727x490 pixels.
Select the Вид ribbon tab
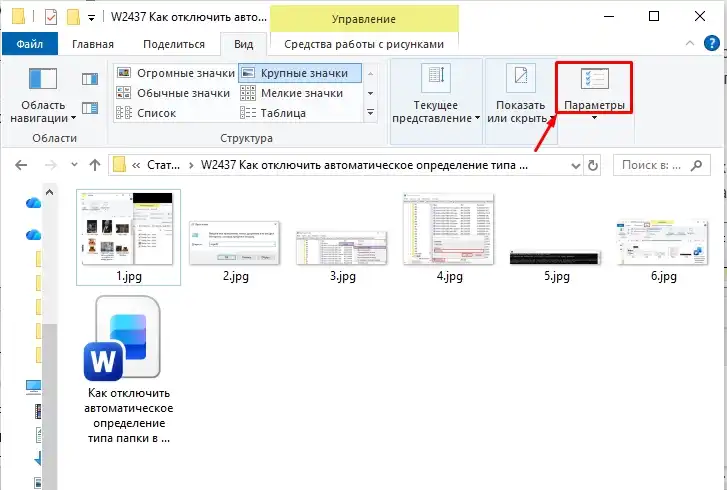243,44
